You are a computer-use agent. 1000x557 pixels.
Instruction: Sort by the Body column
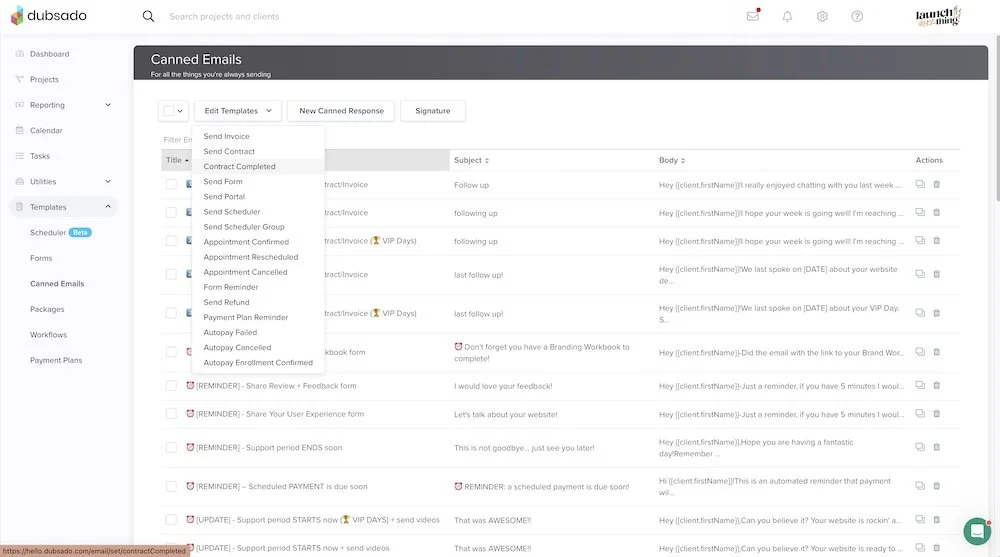(x=672, y=160)
